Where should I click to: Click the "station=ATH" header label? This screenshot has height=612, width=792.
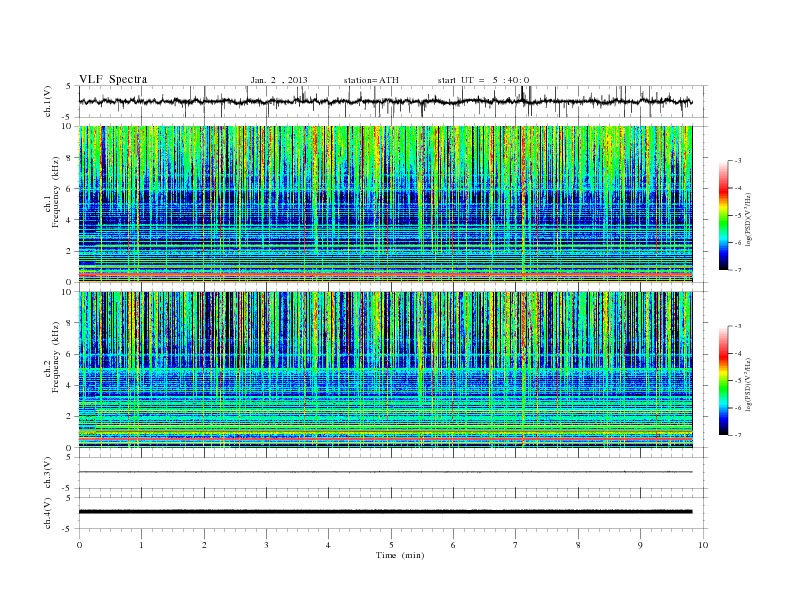point(371,80)
